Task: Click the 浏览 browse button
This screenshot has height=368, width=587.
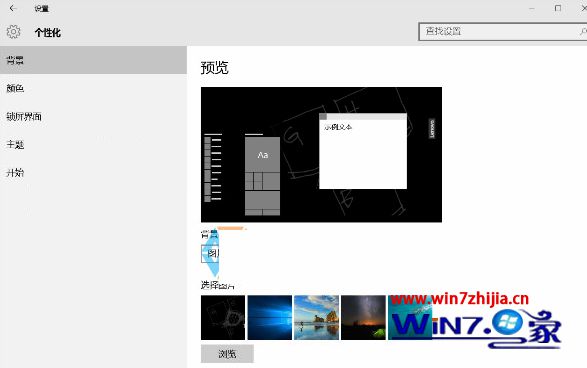Action: pyautogui.click(x=227, y=354)
